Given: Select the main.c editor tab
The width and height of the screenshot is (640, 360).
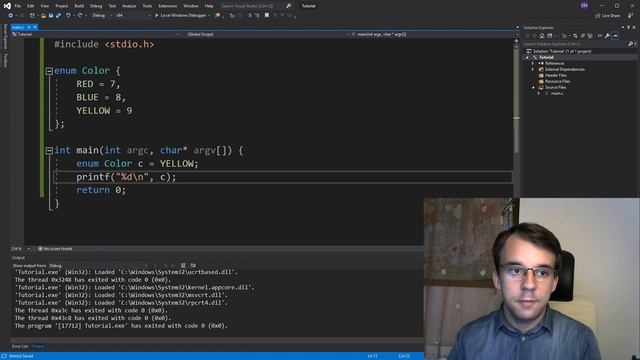Looking at the screenshot, I should pos(18,27).
